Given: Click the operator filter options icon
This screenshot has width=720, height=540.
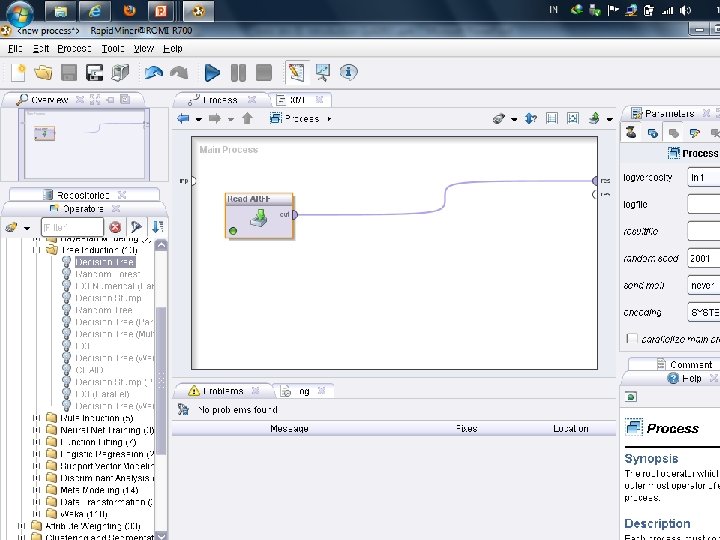Looking at the screenshot, I should pyautogui.click(x=136, y=227).
